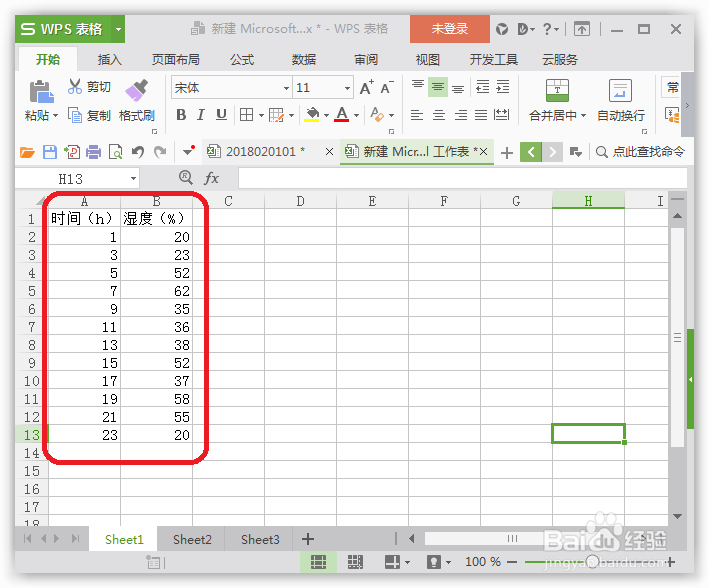Zoom in with plus button
The height and width of the screenshot is (588, 709).
pyautogui.click(x=671, y=562)
